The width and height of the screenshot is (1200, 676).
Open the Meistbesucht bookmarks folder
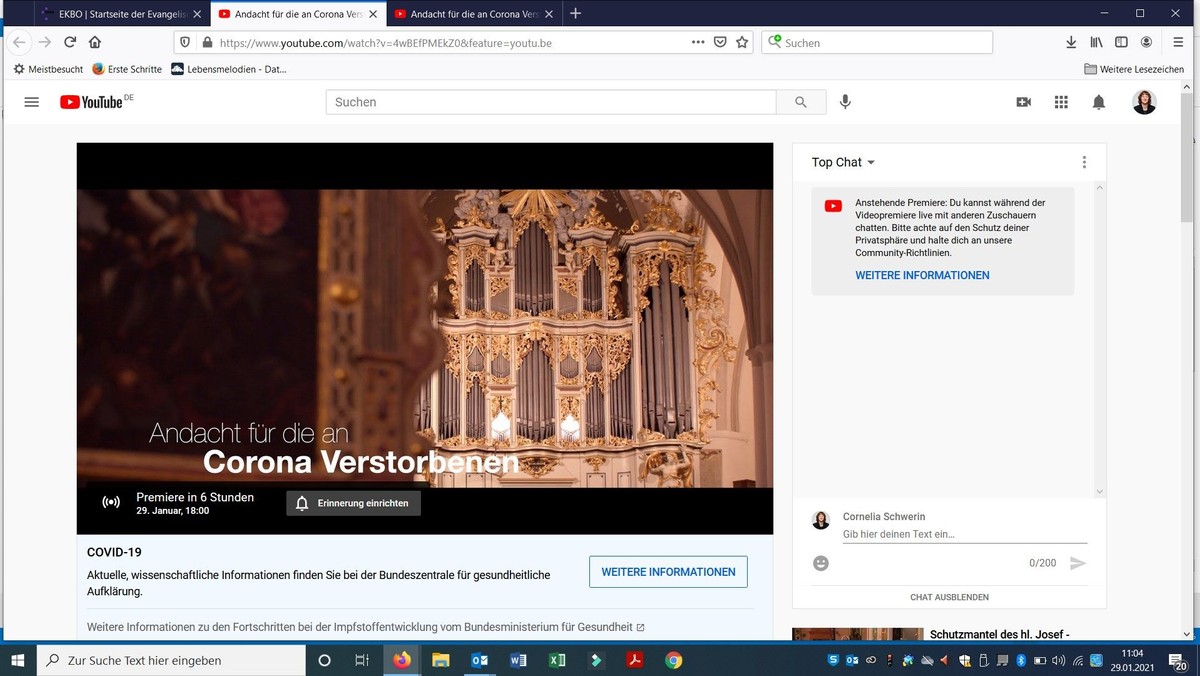(x=48, y=69)
